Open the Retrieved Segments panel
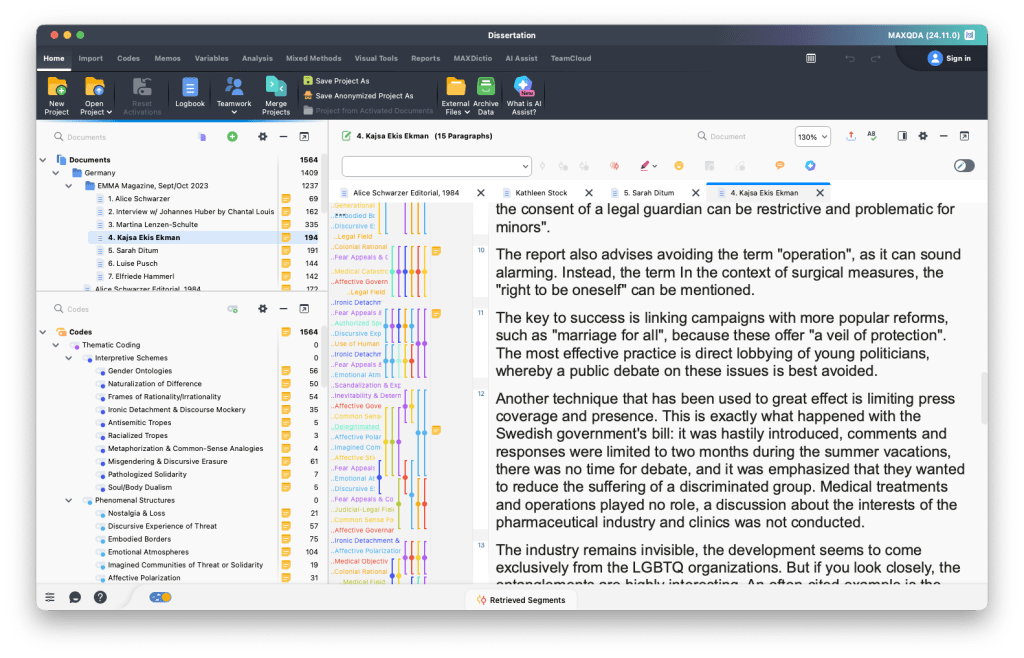Image resolution: width=1024 pixels, height=658 pixels. click(x=520, y=600)
